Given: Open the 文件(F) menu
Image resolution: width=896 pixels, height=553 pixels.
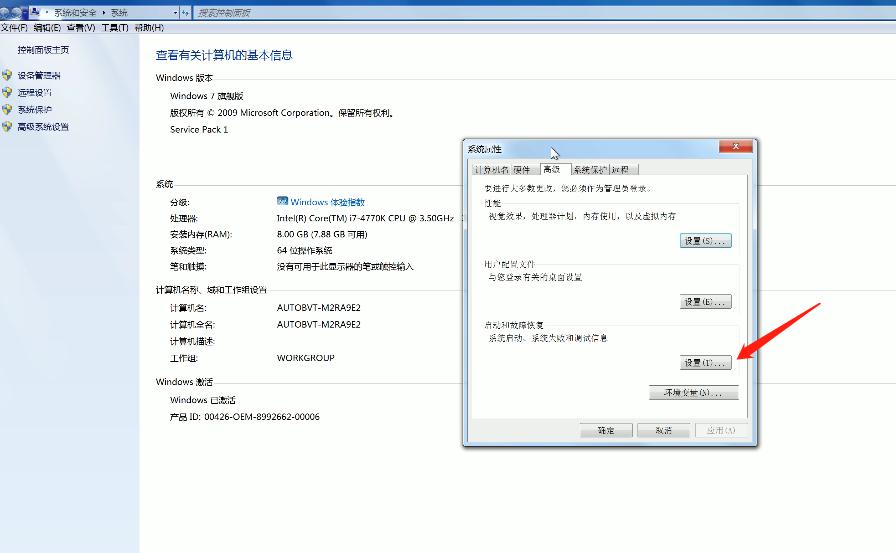Looking at the screenshot, I should (14, 27).
